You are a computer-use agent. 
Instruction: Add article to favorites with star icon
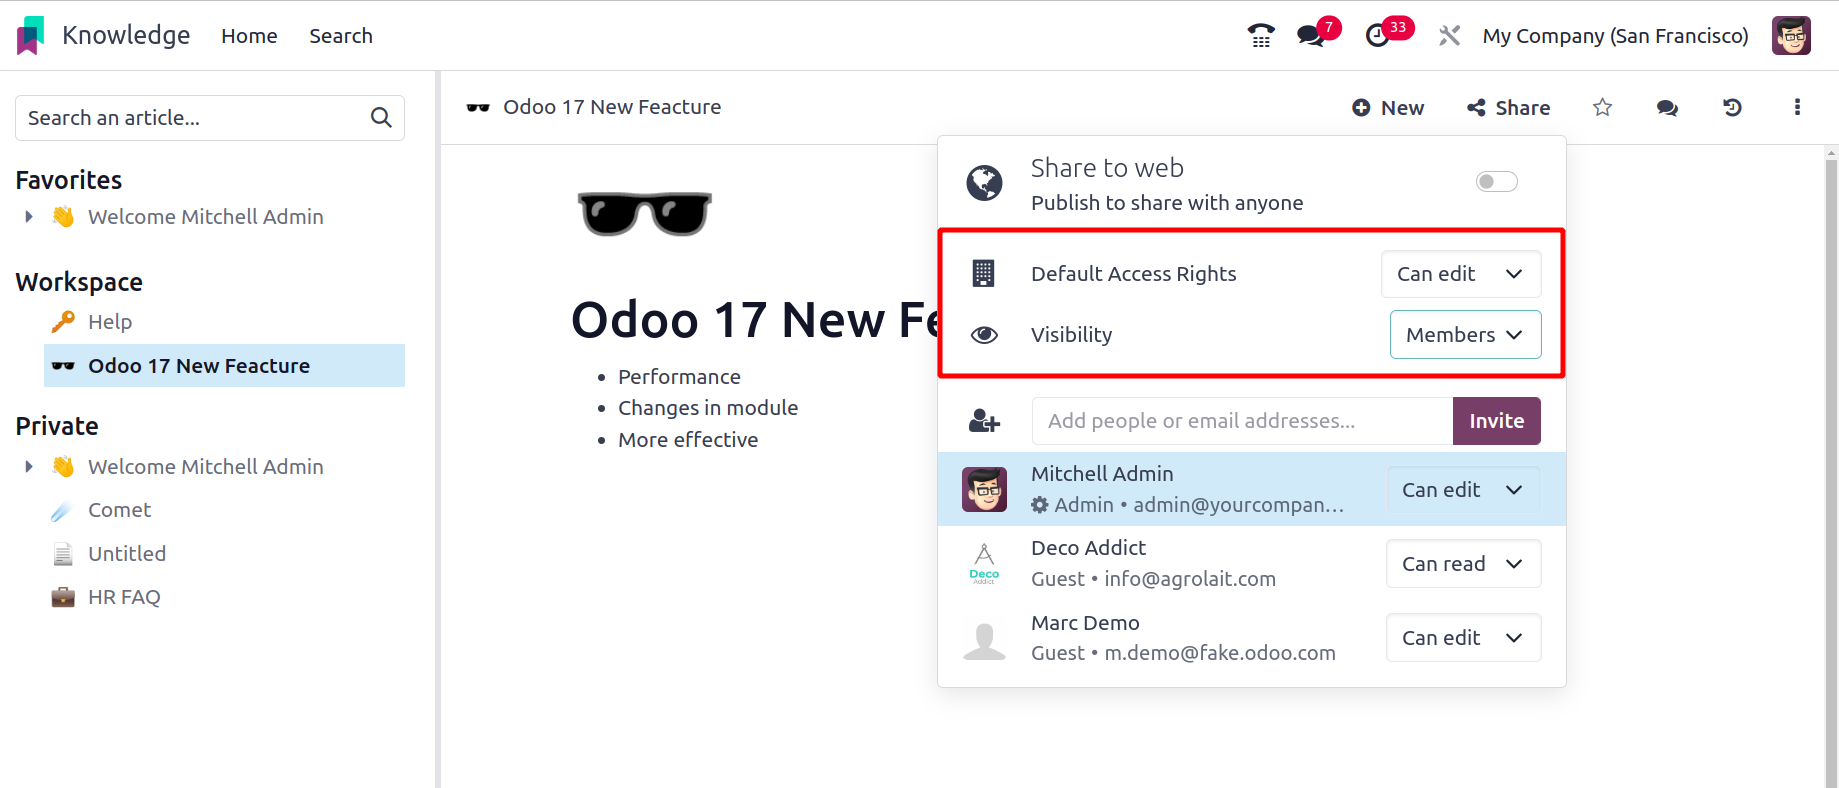[1602, 107]
